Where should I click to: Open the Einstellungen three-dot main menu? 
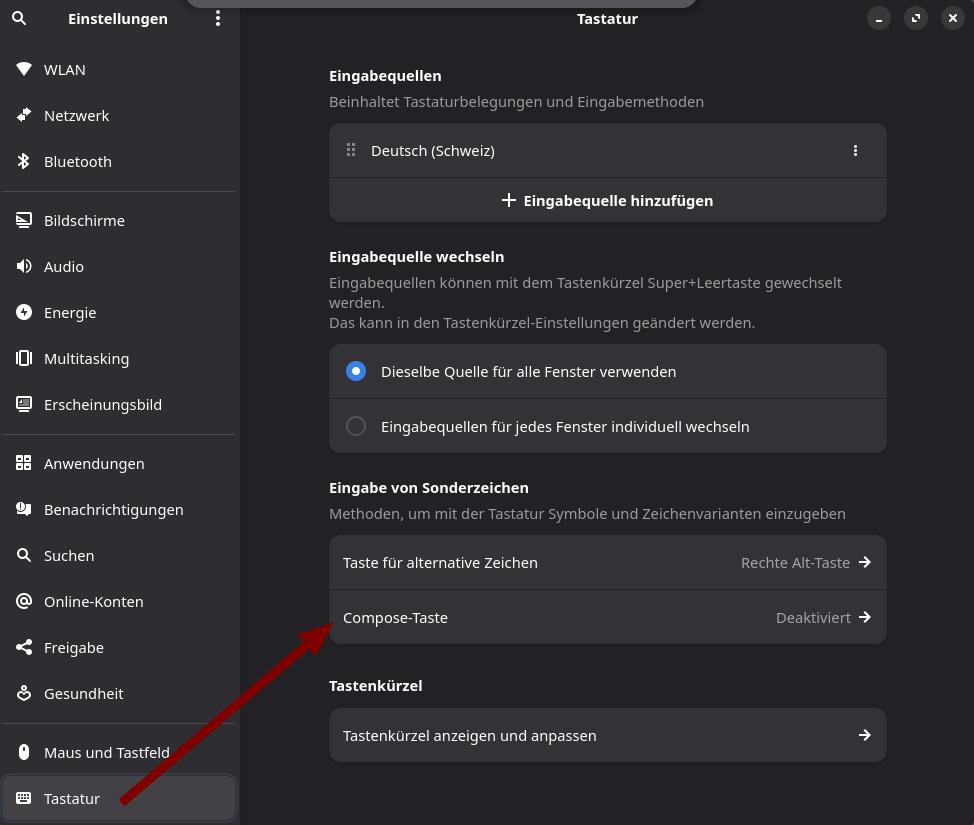pyautogui.click(x=218, y=18)
